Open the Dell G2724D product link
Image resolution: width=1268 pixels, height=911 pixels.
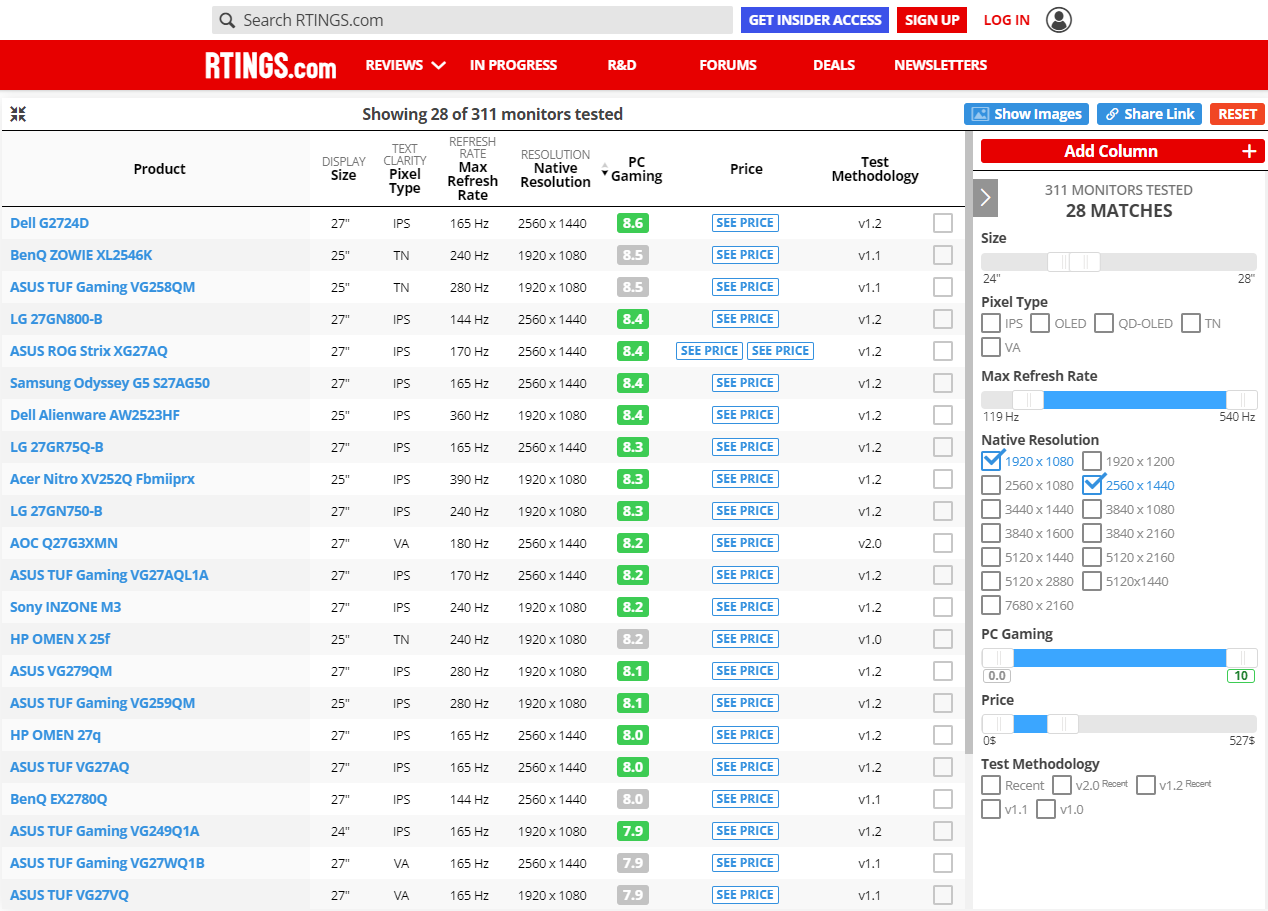(49, 223)
